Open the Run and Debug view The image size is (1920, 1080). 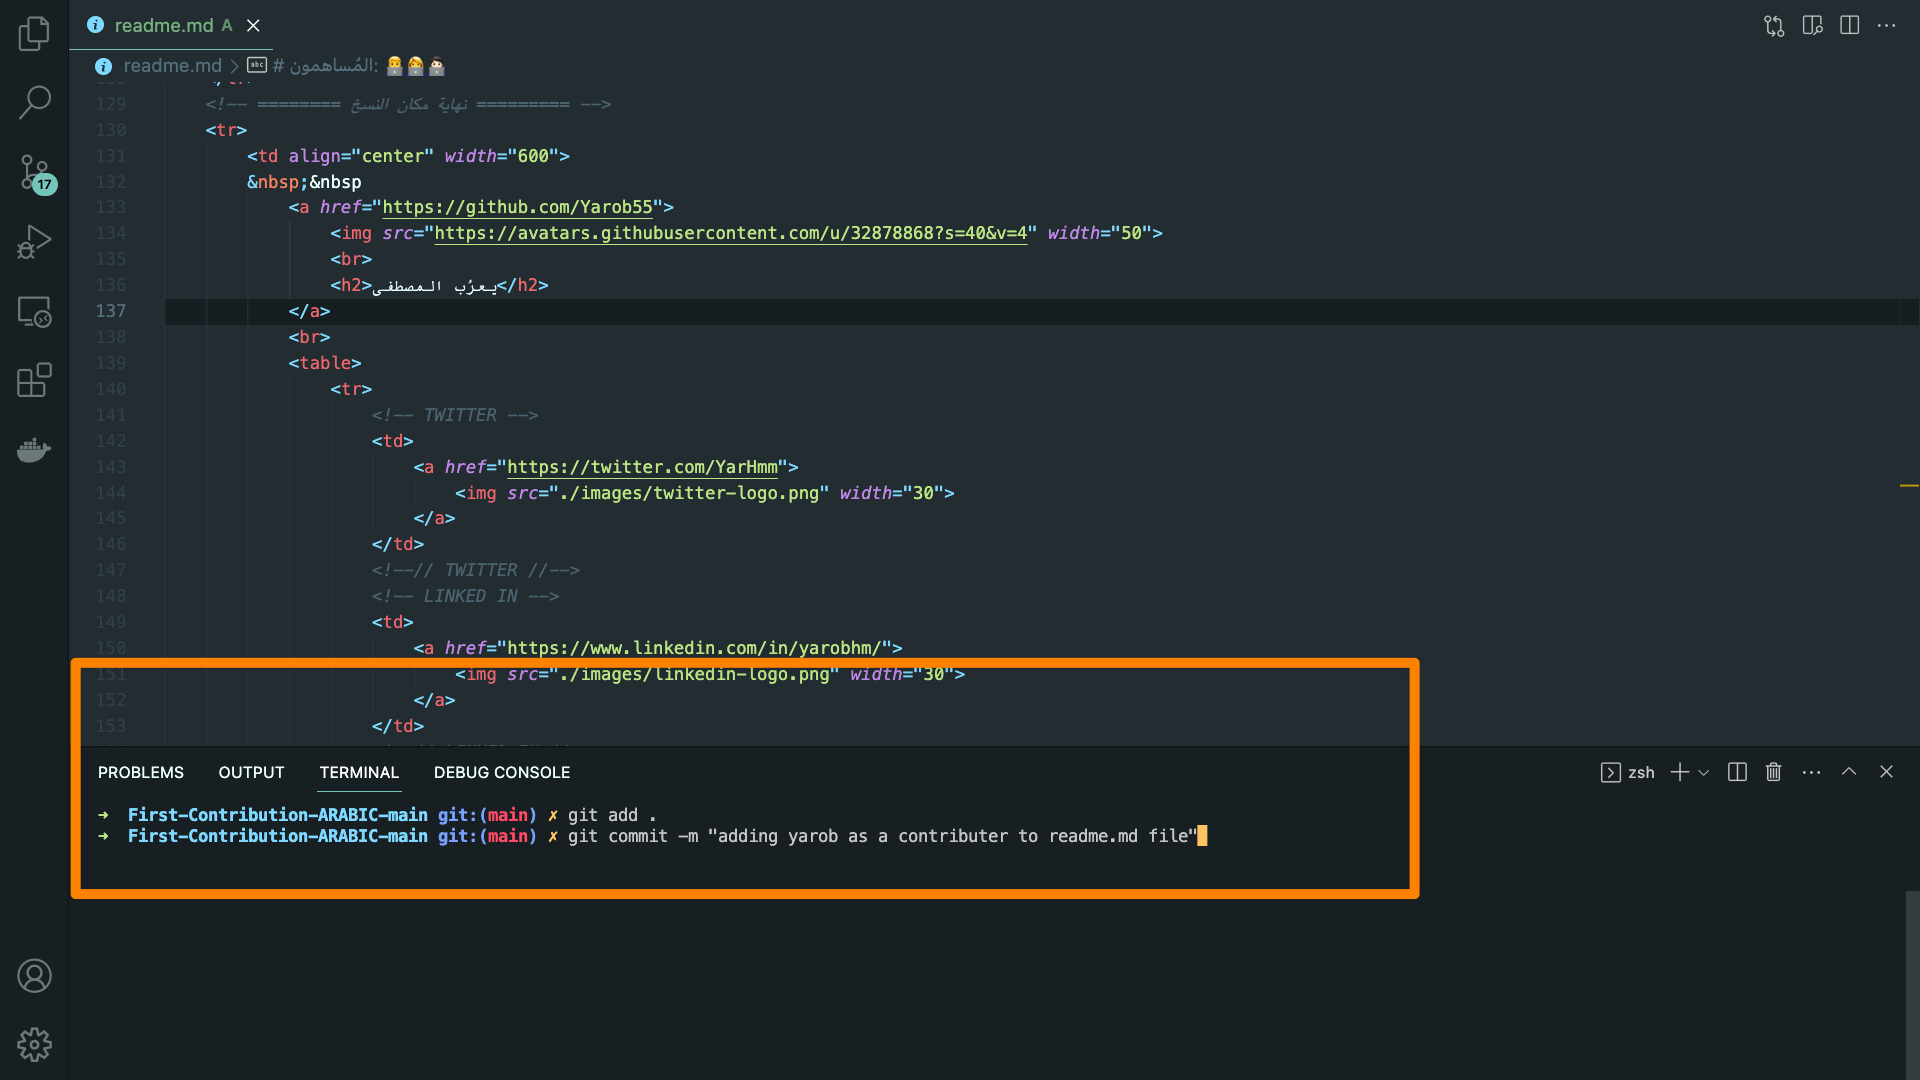pos(34,242)
